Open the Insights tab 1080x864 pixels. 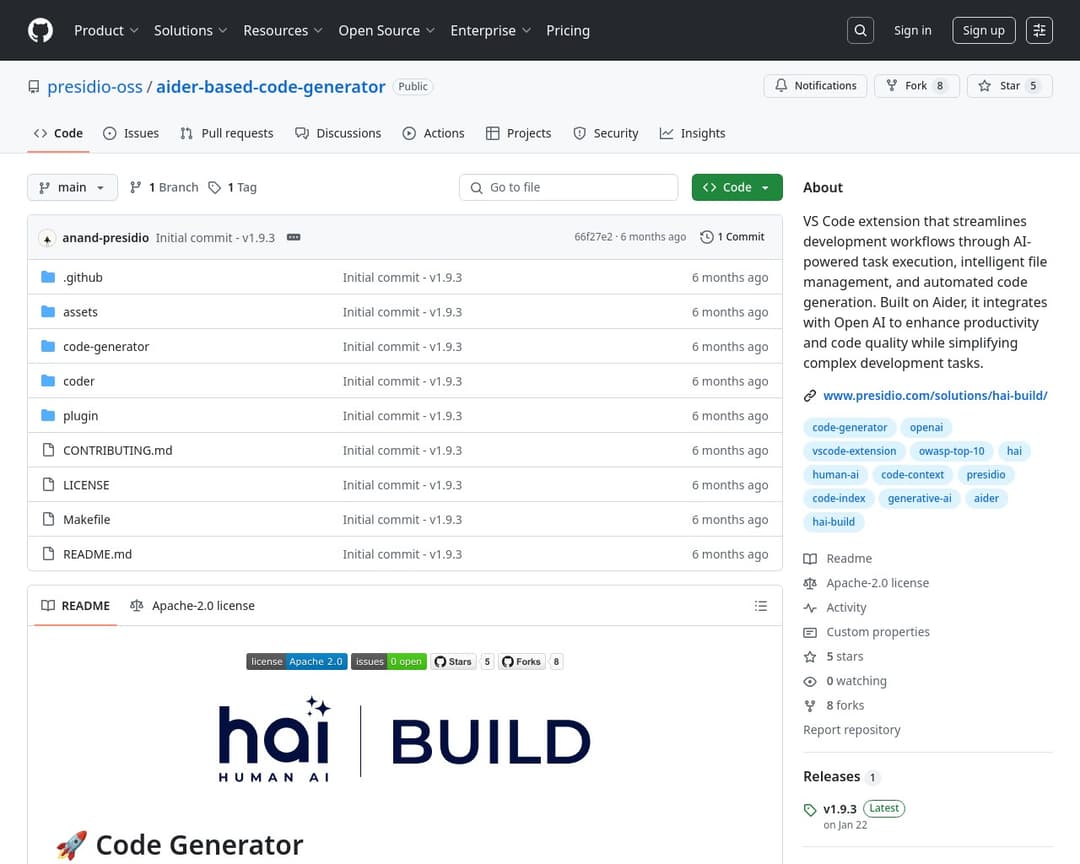(692, 133)
